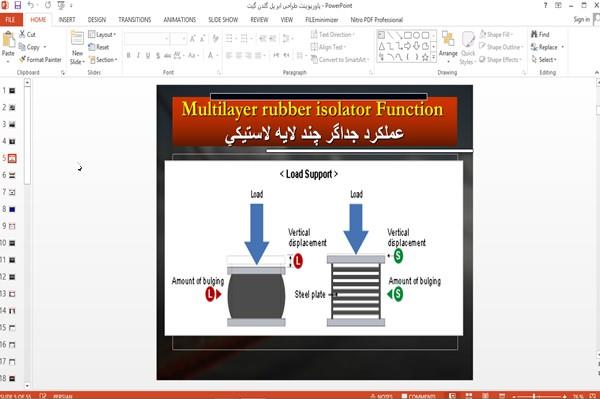Toggle Italic formatting
The image size is (600, 399).
138,56
